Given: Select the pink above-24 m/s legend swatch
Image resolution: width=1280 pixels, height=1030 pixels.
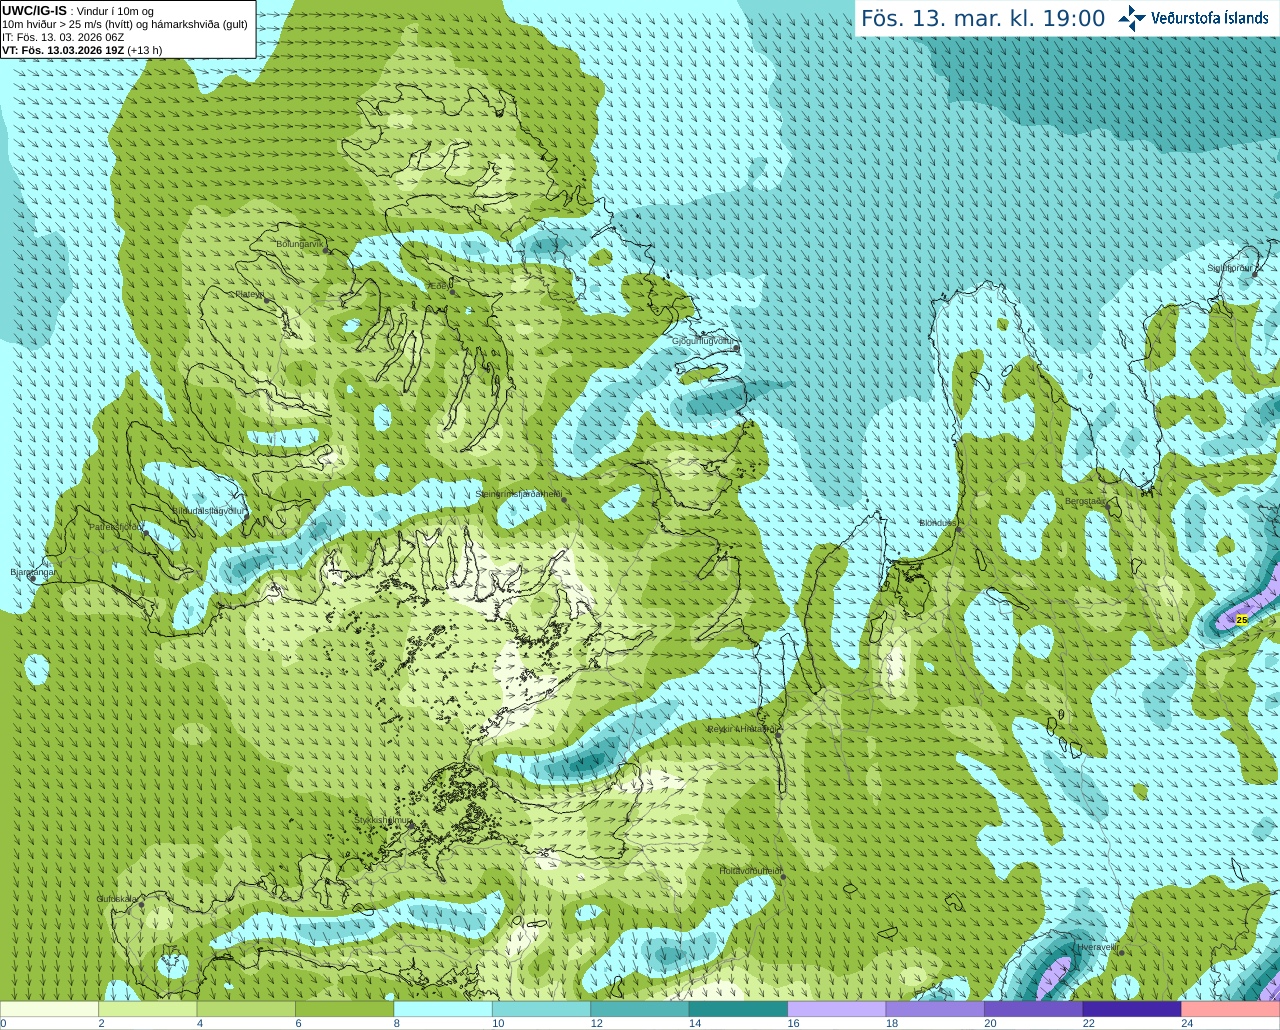Looking at the screenshot, I should click(1231, 1009).
